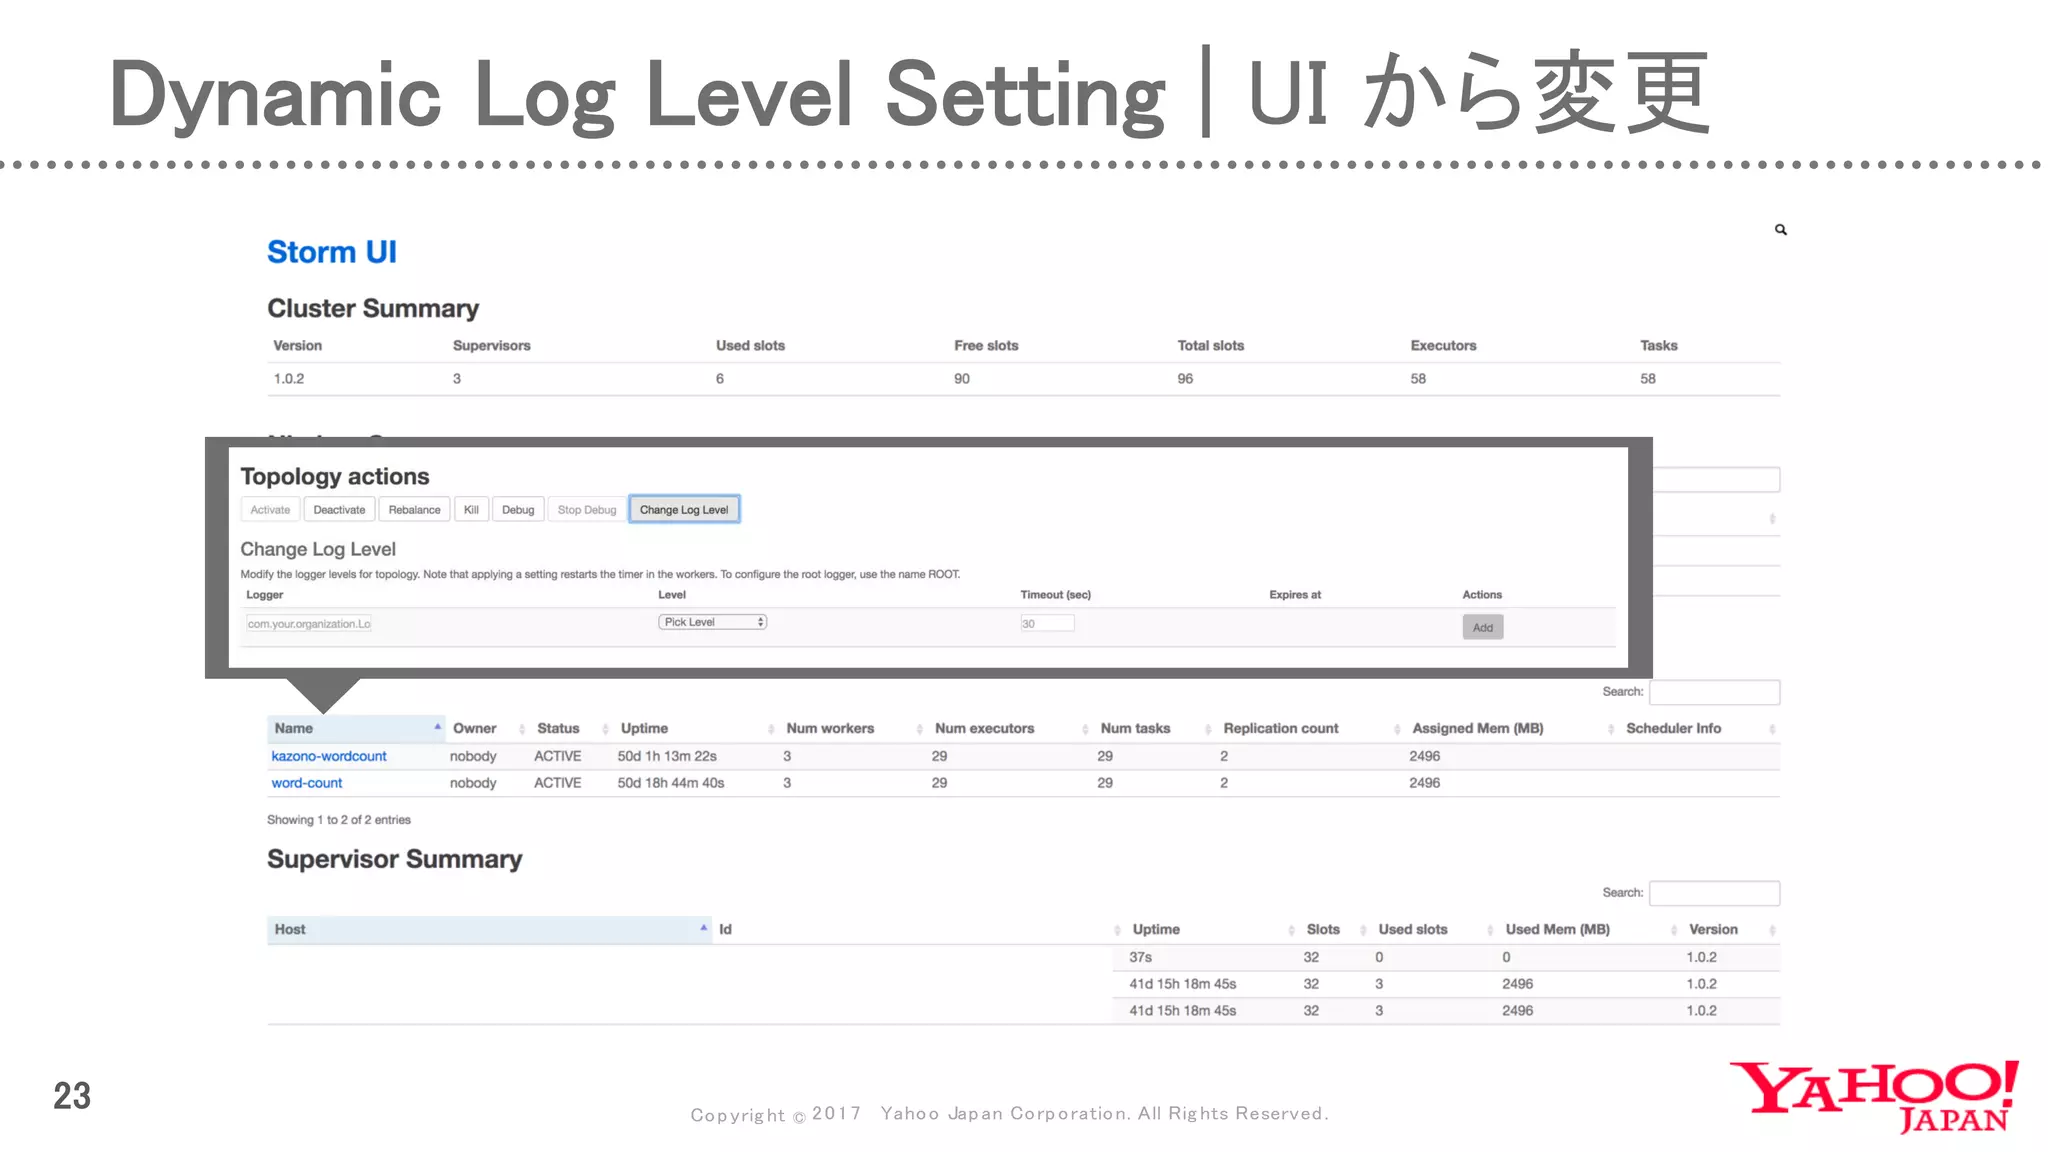The image size is (2048, 1152).
Task: Open the Storm UI home link
Action: tap(332, 252)
